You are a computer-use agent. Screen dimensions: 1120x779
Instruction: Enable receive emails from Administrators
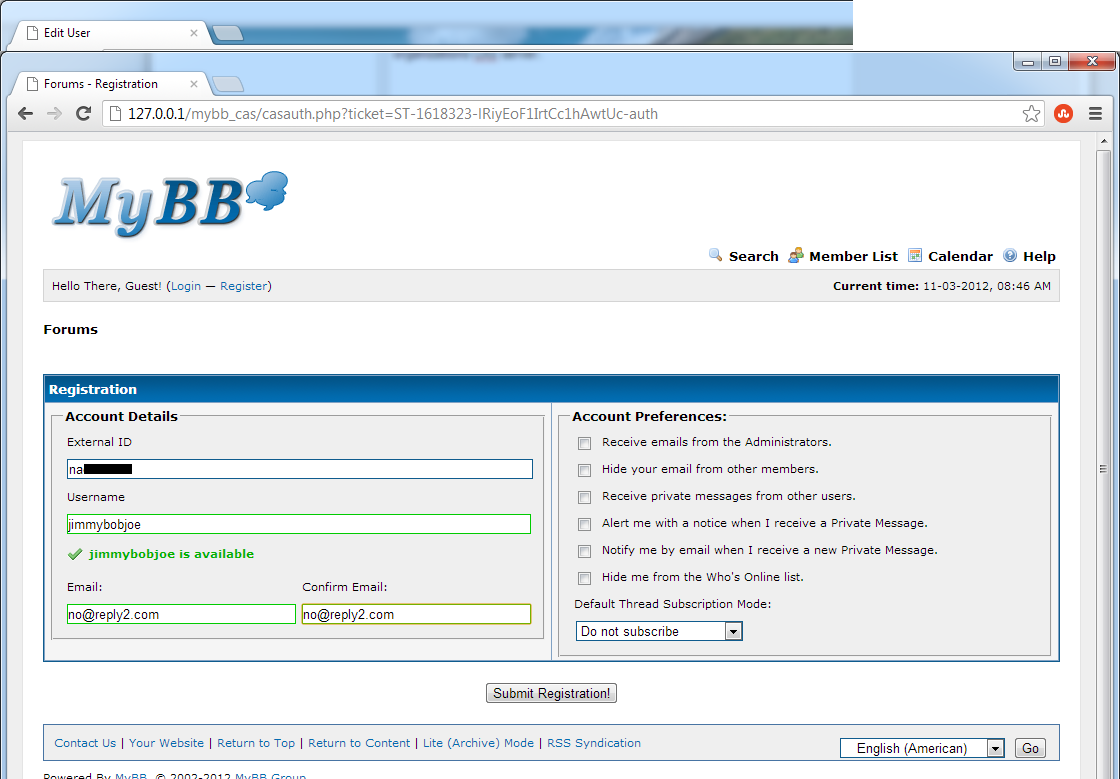point(584,443)
